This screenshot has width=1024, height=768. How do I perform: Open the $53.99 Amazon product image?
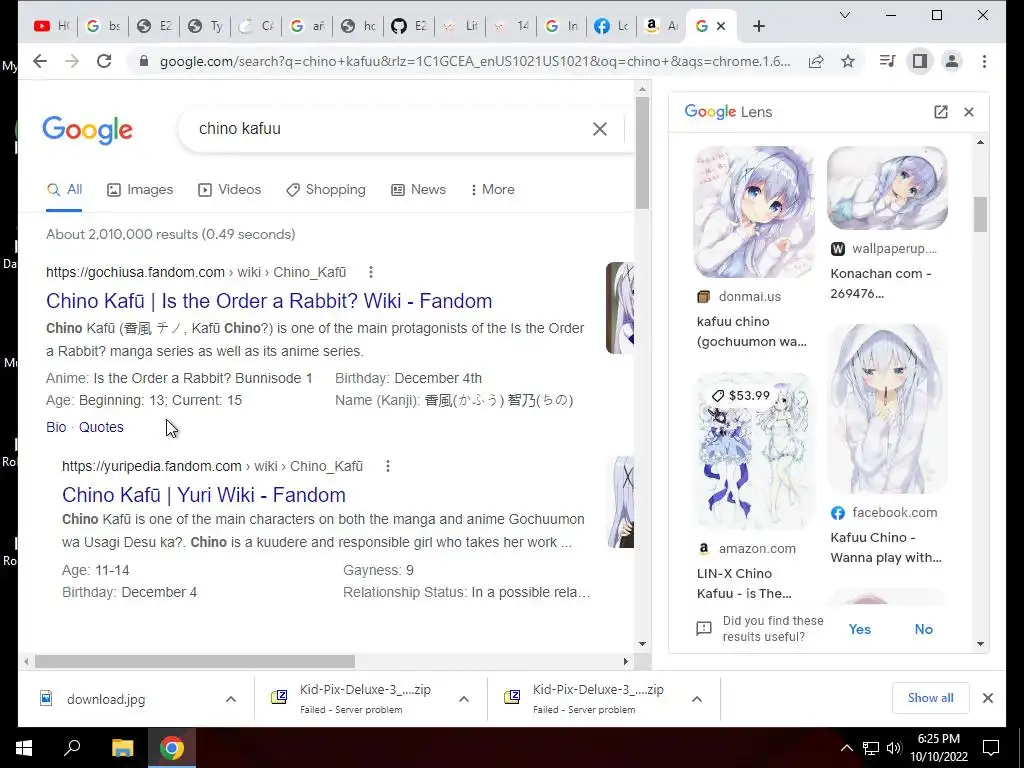[x=754, y=451]
